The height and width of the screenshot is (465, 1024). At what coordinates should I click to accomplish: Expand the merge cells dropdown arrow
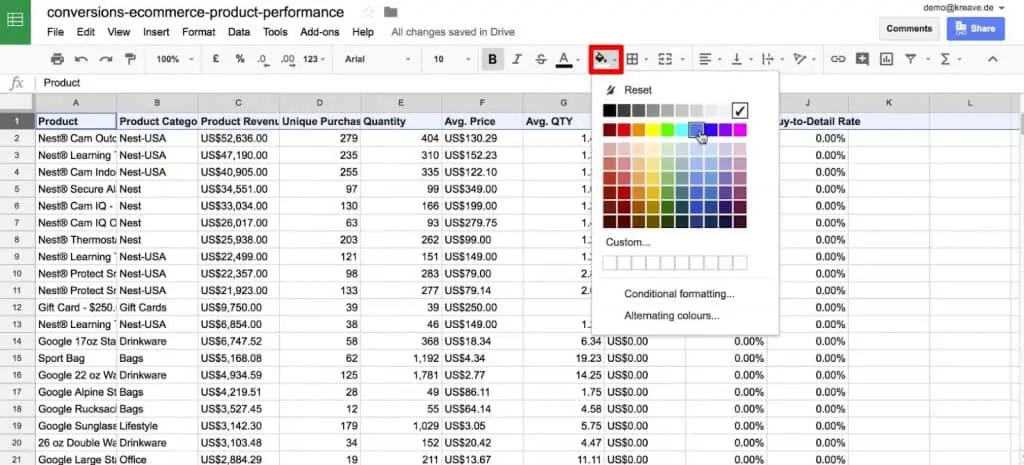tap(682, 60)
